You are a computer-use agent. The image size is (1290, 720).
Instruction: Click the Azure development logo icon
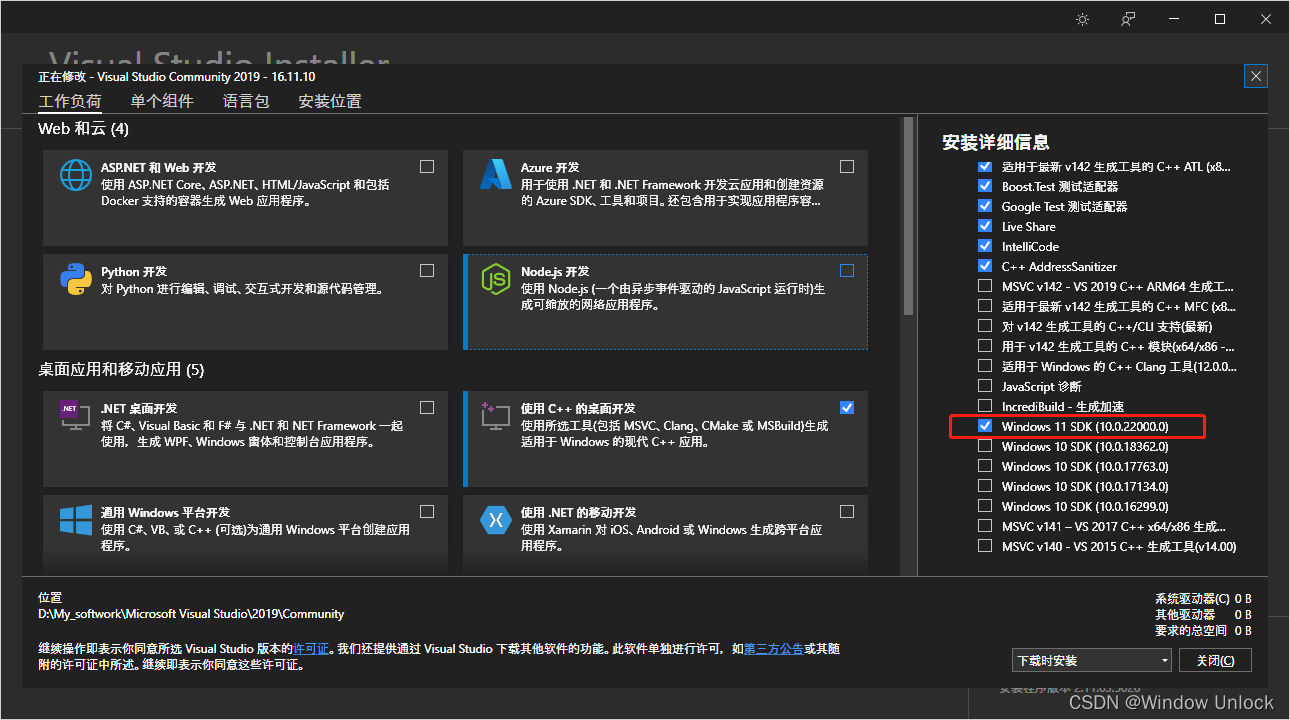pos(496,175)
